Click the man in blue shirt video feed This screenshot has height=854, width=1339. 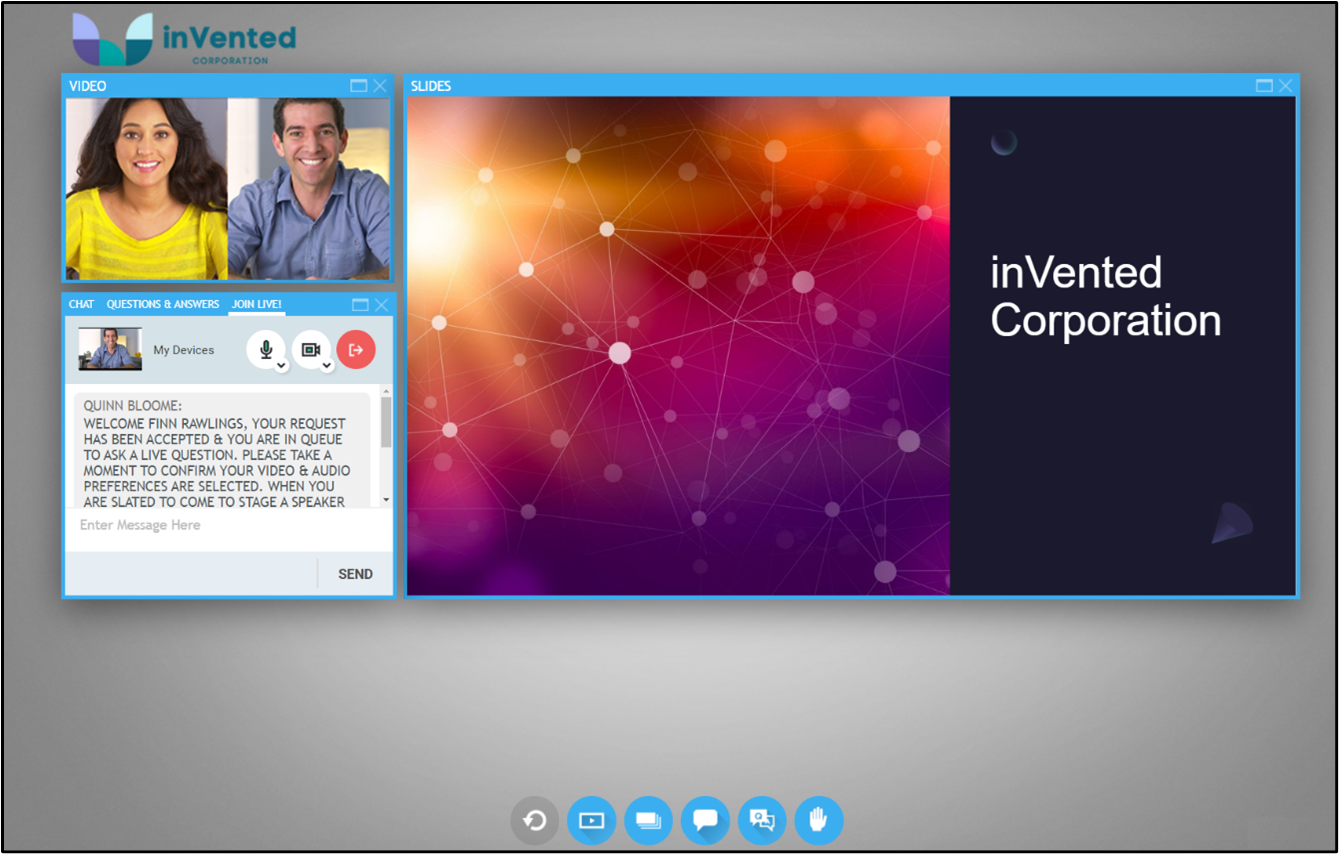click(309, 188)
